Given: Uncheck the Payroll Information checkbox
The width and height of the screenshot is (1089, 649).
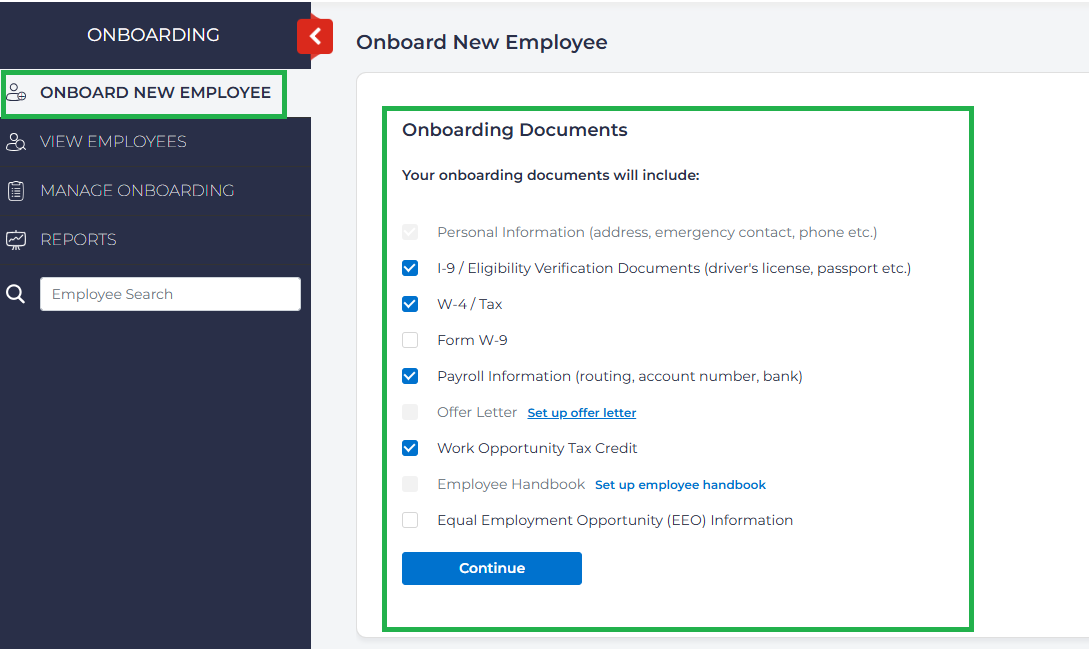Looking at the screenshot, I should [410, 376].
